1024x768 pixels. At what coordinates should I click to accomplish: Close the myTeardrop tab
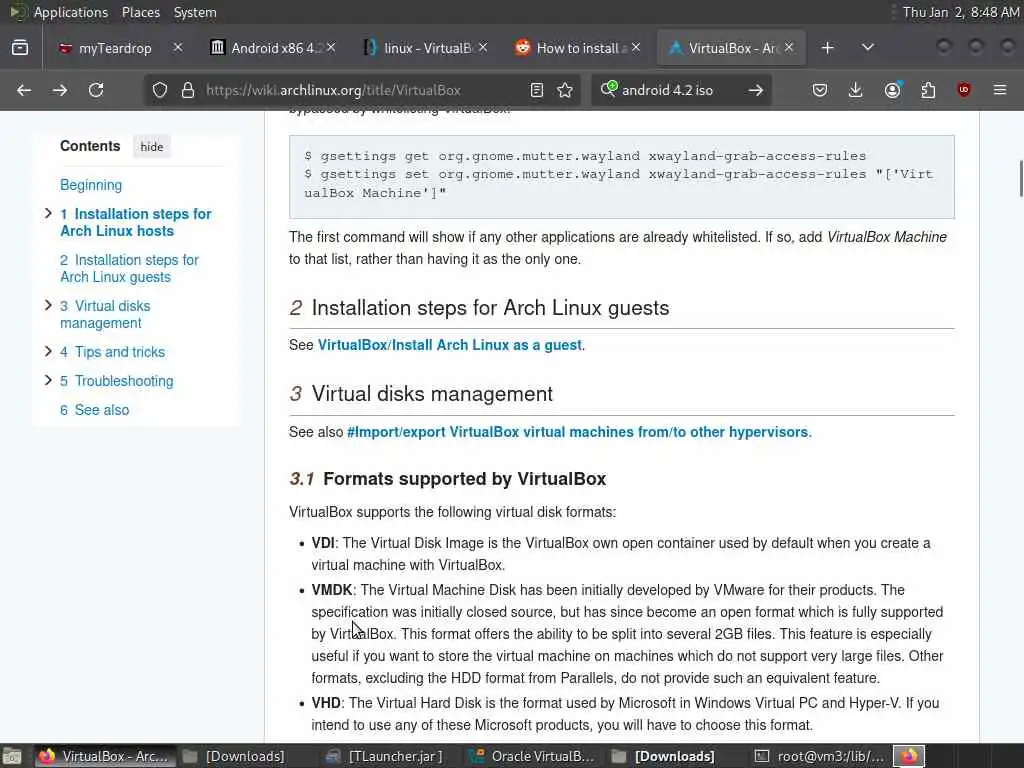click(178, 48)
